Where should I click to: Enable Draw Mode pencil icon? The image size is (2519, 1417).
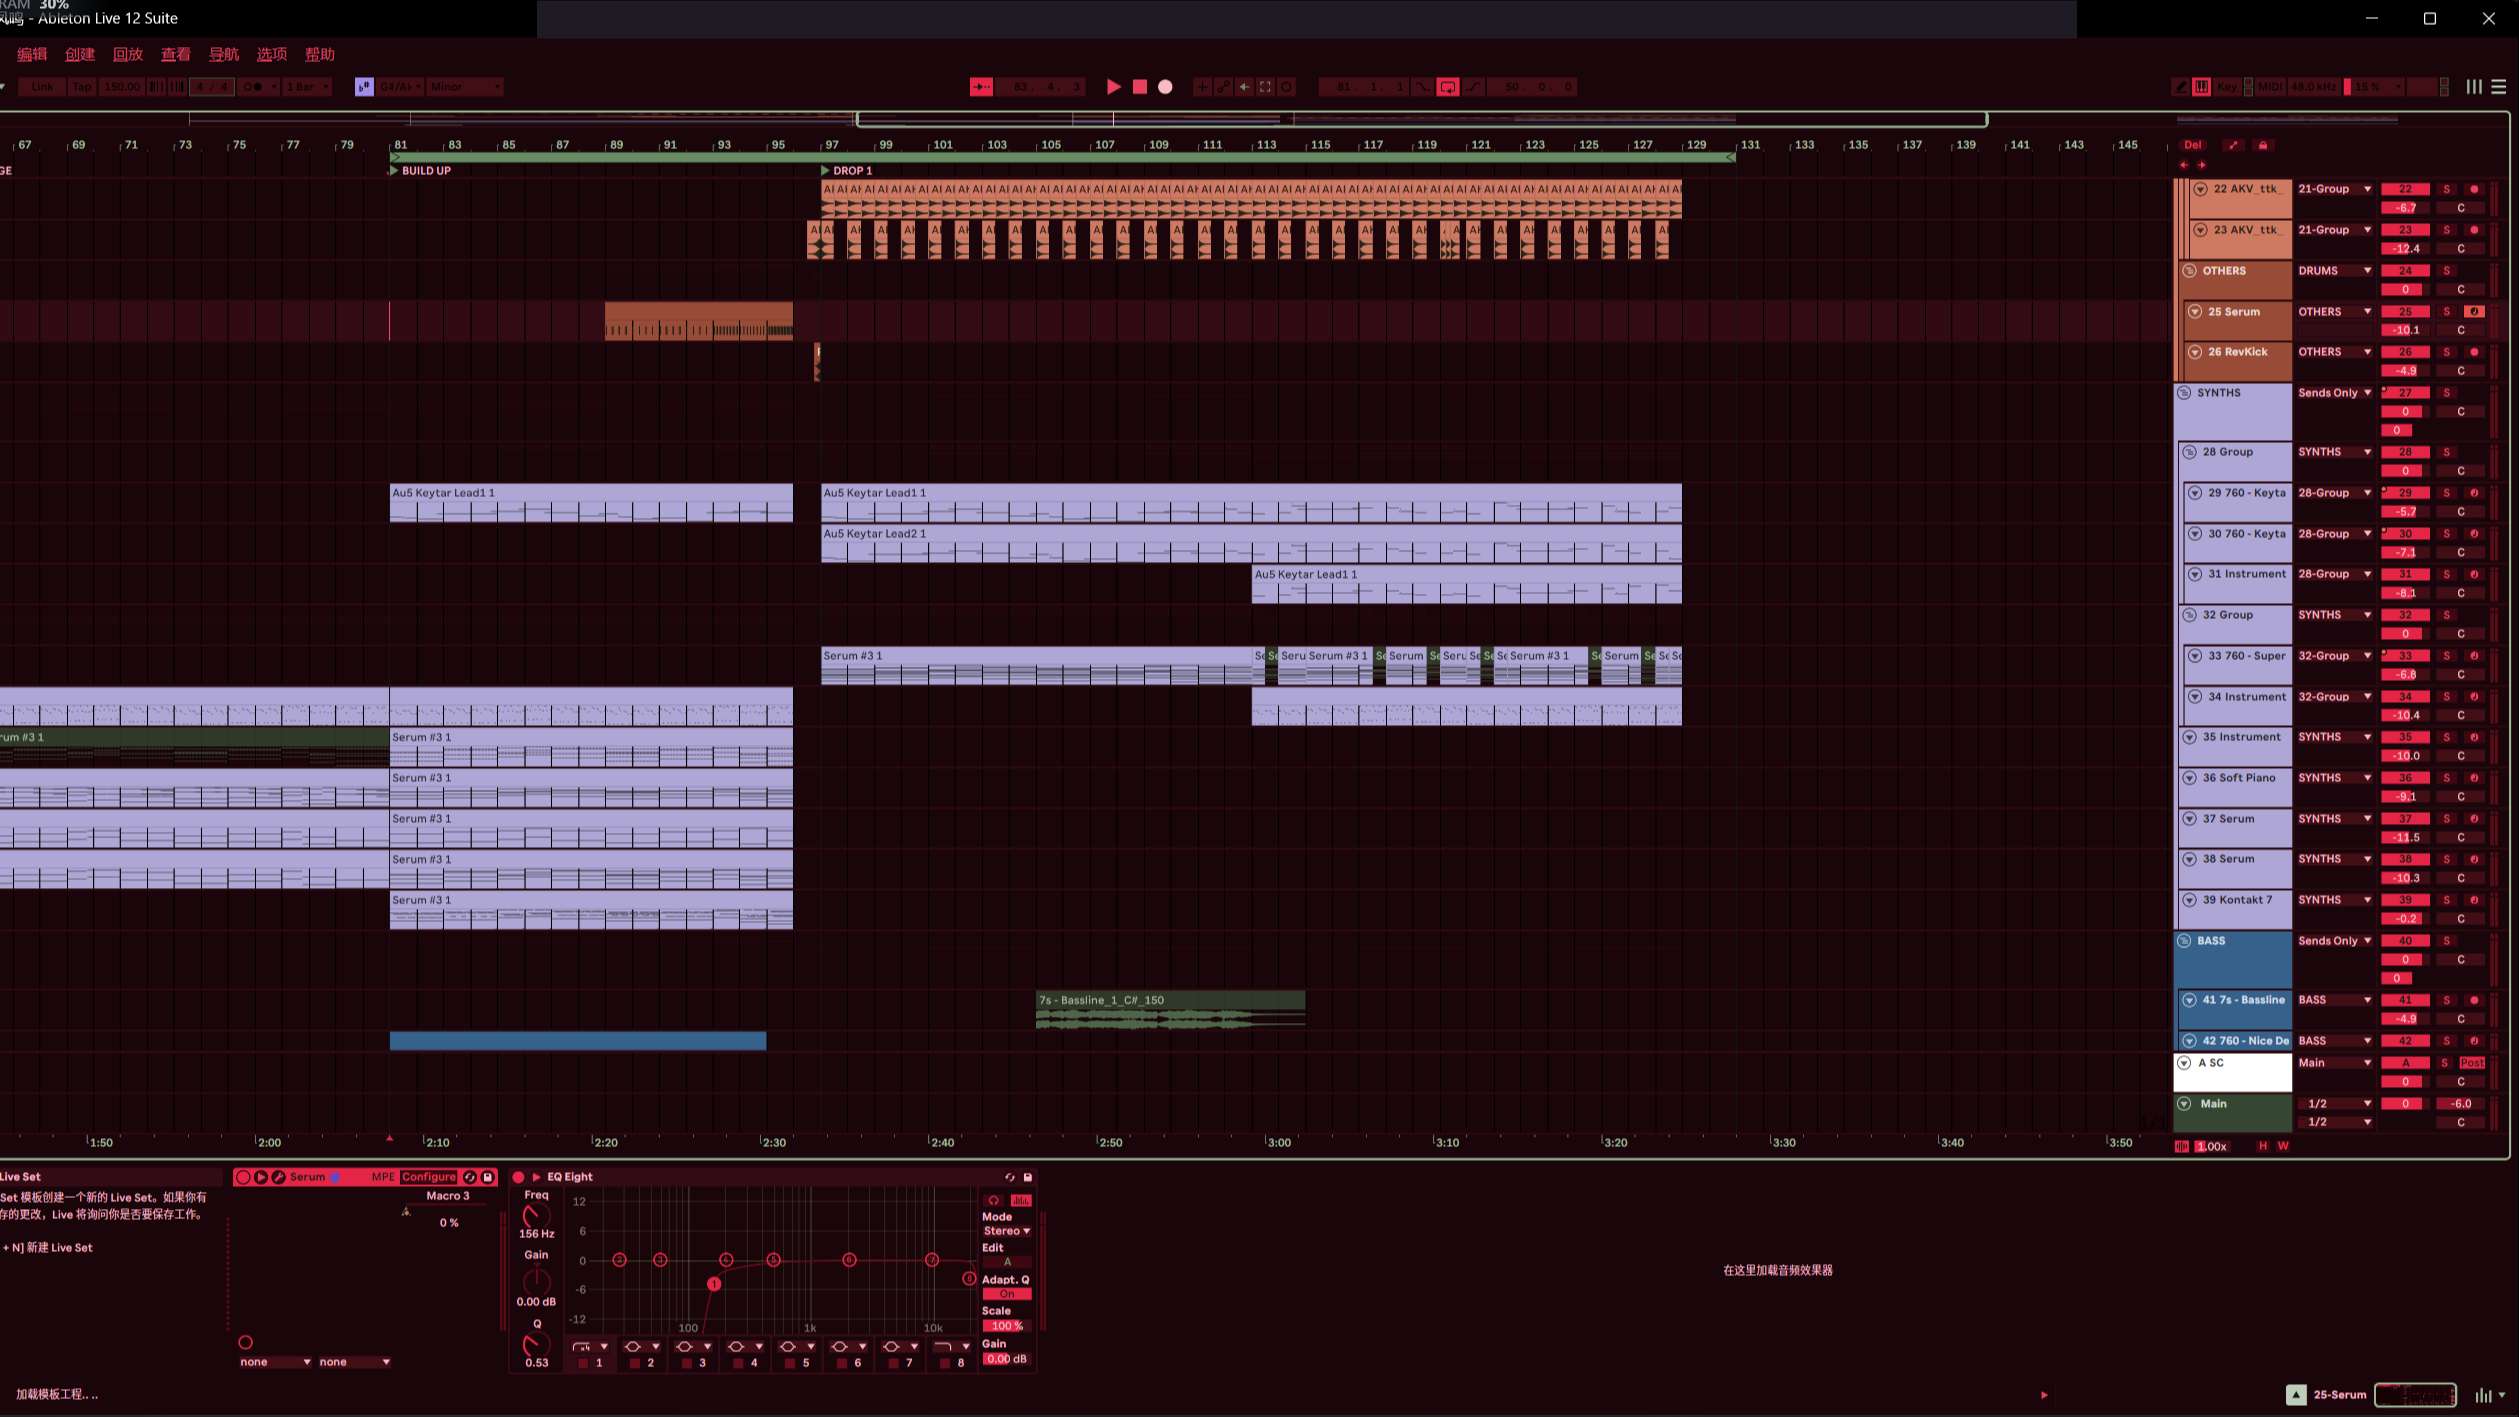coord(2180,87)
